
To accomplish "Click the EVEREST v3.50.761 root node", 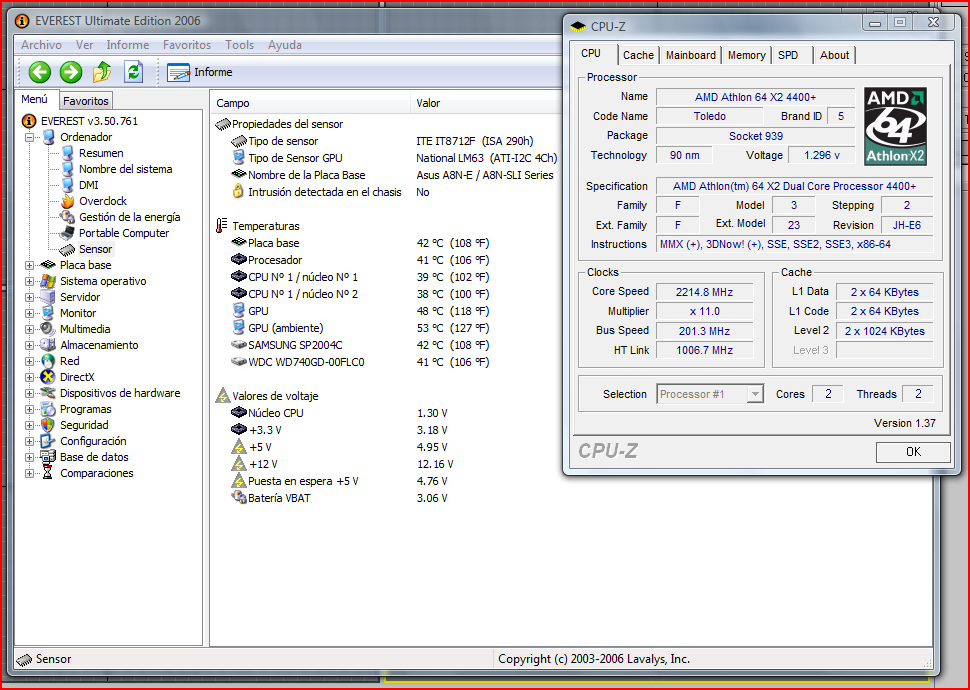I will (x=89, y=121).
